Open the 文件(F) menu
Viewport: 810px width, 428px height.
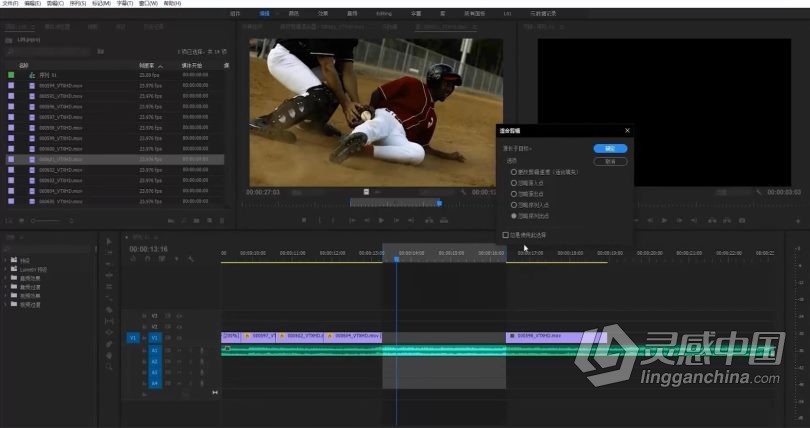[10, 3]
